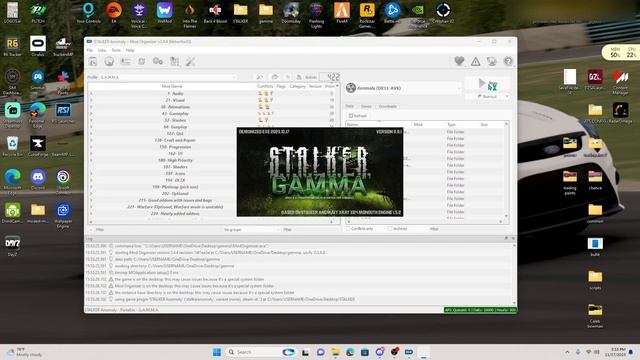Click the gamma folder desktop icon
The image size is (640, 360).
pyautogui.click(x=266, y=13)
